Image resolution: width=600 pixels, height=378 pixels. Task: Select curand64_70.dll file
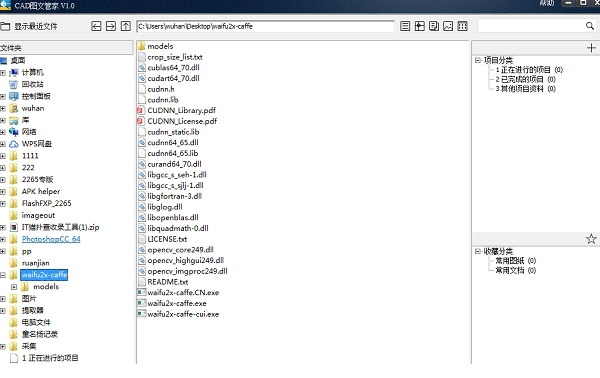174,164
